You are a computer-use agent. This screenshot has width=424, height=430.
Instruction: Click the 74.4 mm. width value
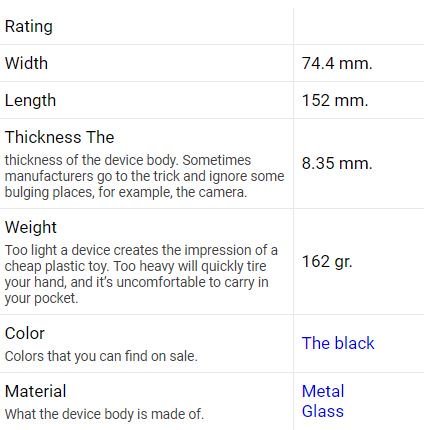pos(337,63)
